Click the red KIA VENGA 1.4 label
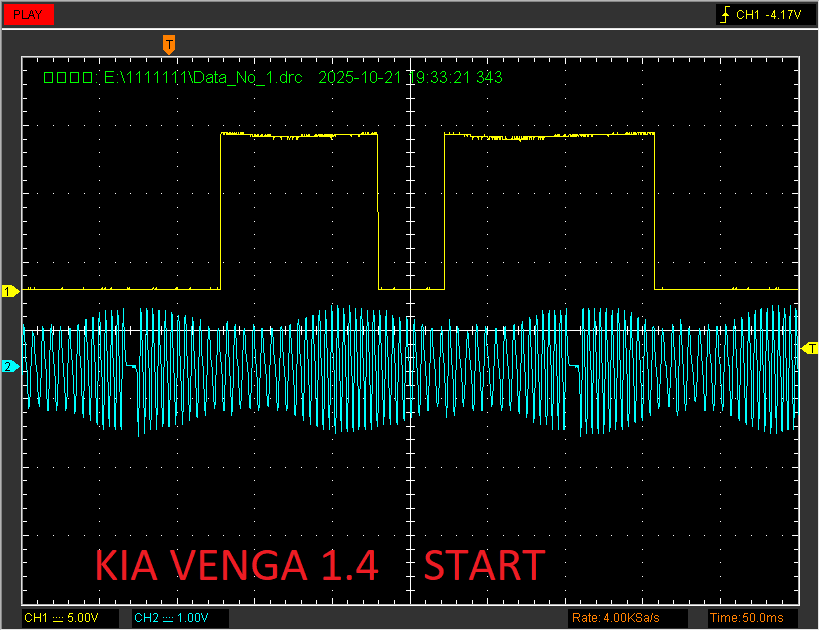The image size is (820, 631). click(236, 565)
